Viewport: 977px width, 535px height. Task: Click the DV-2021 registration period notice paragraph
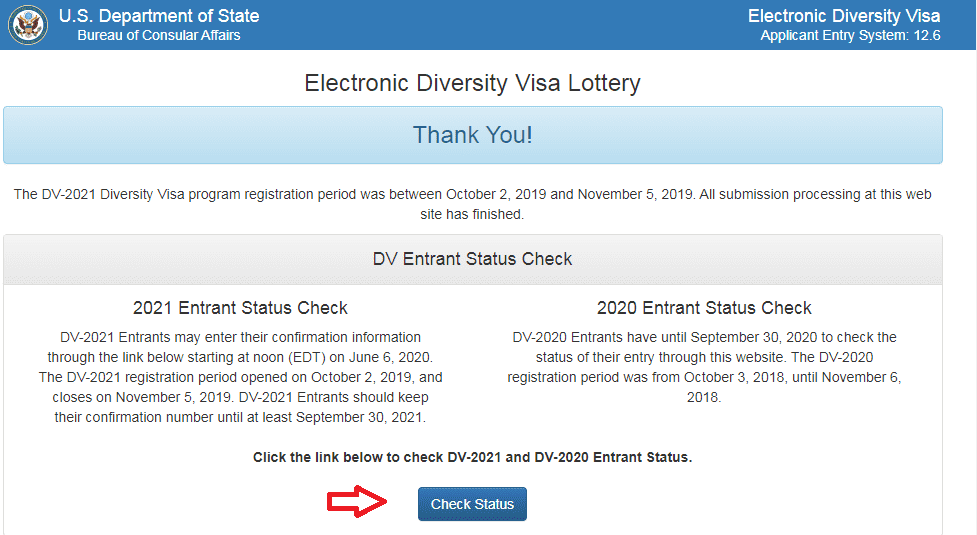472,204
